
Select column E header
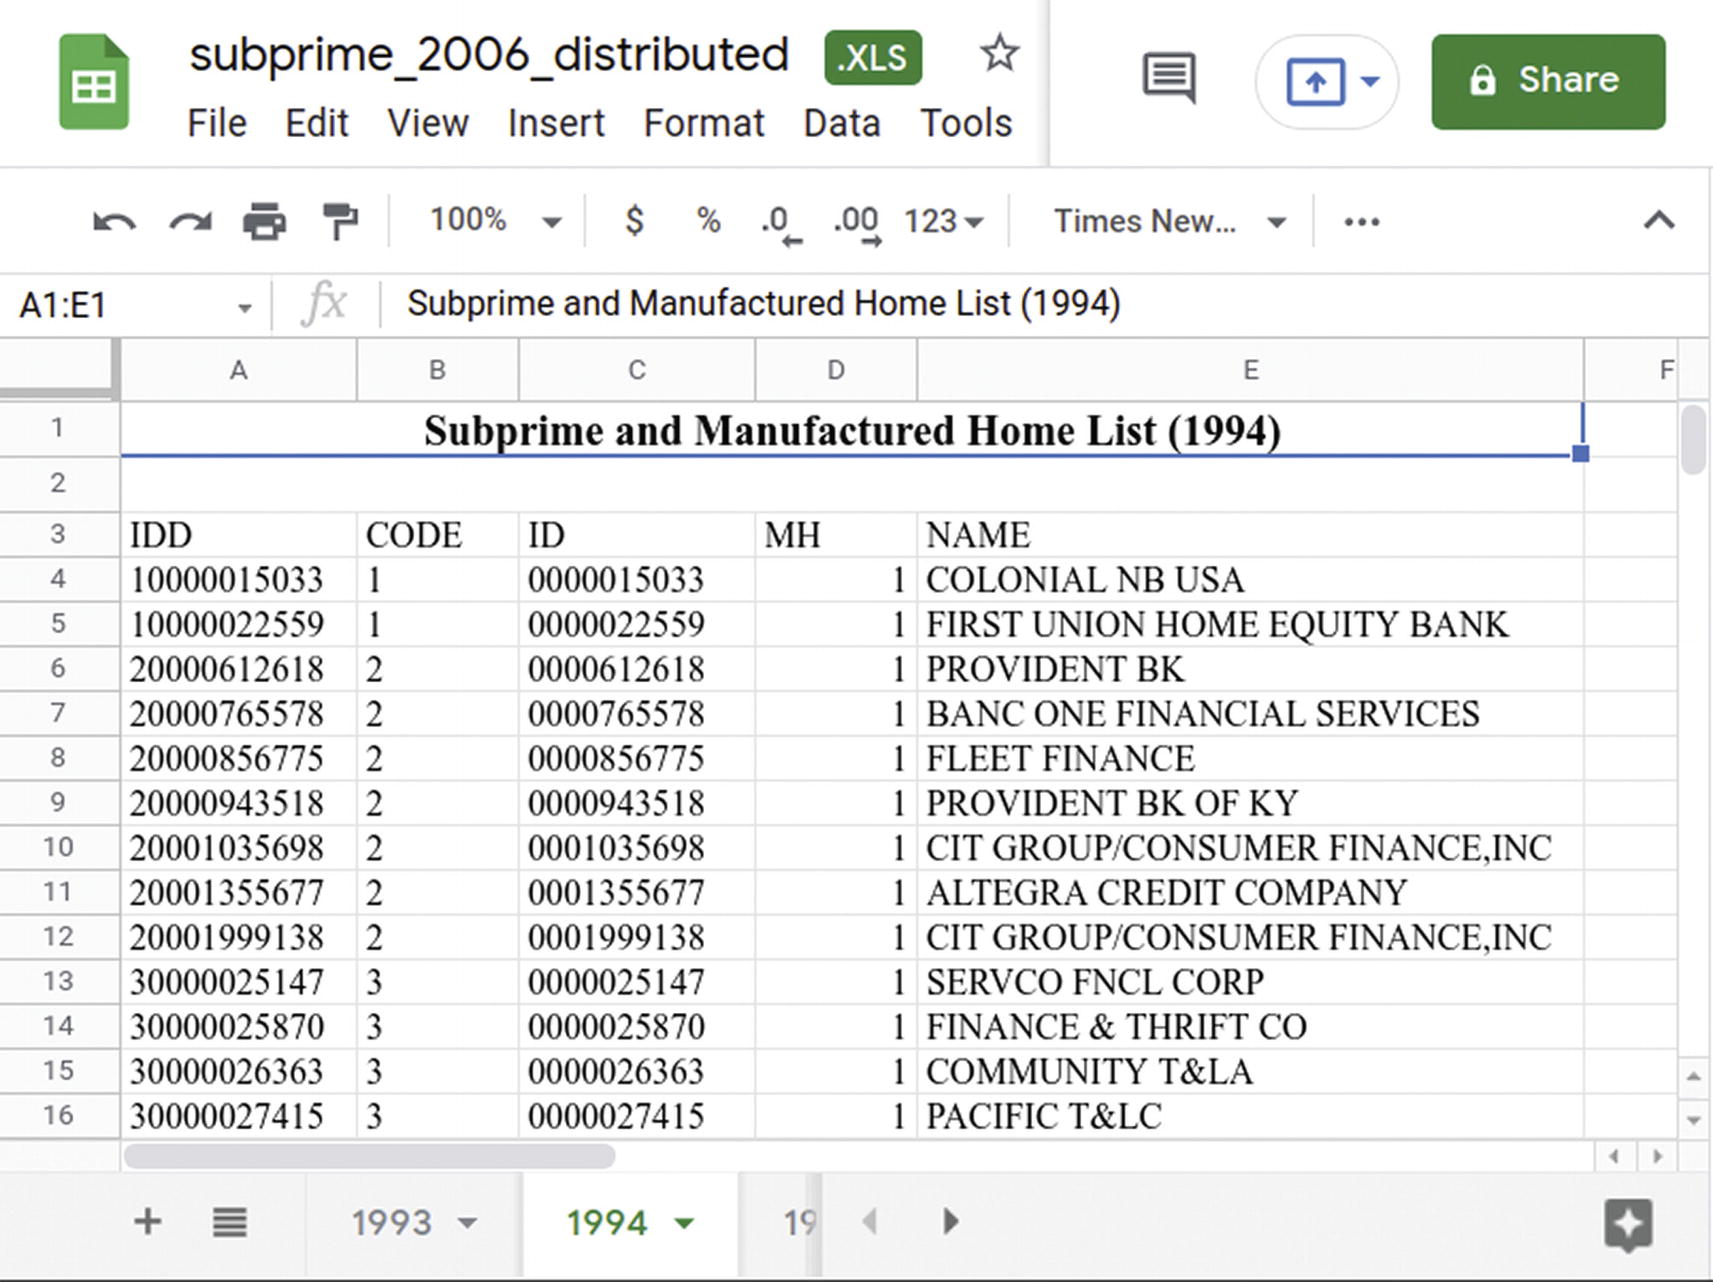(x=1250, y=370)
